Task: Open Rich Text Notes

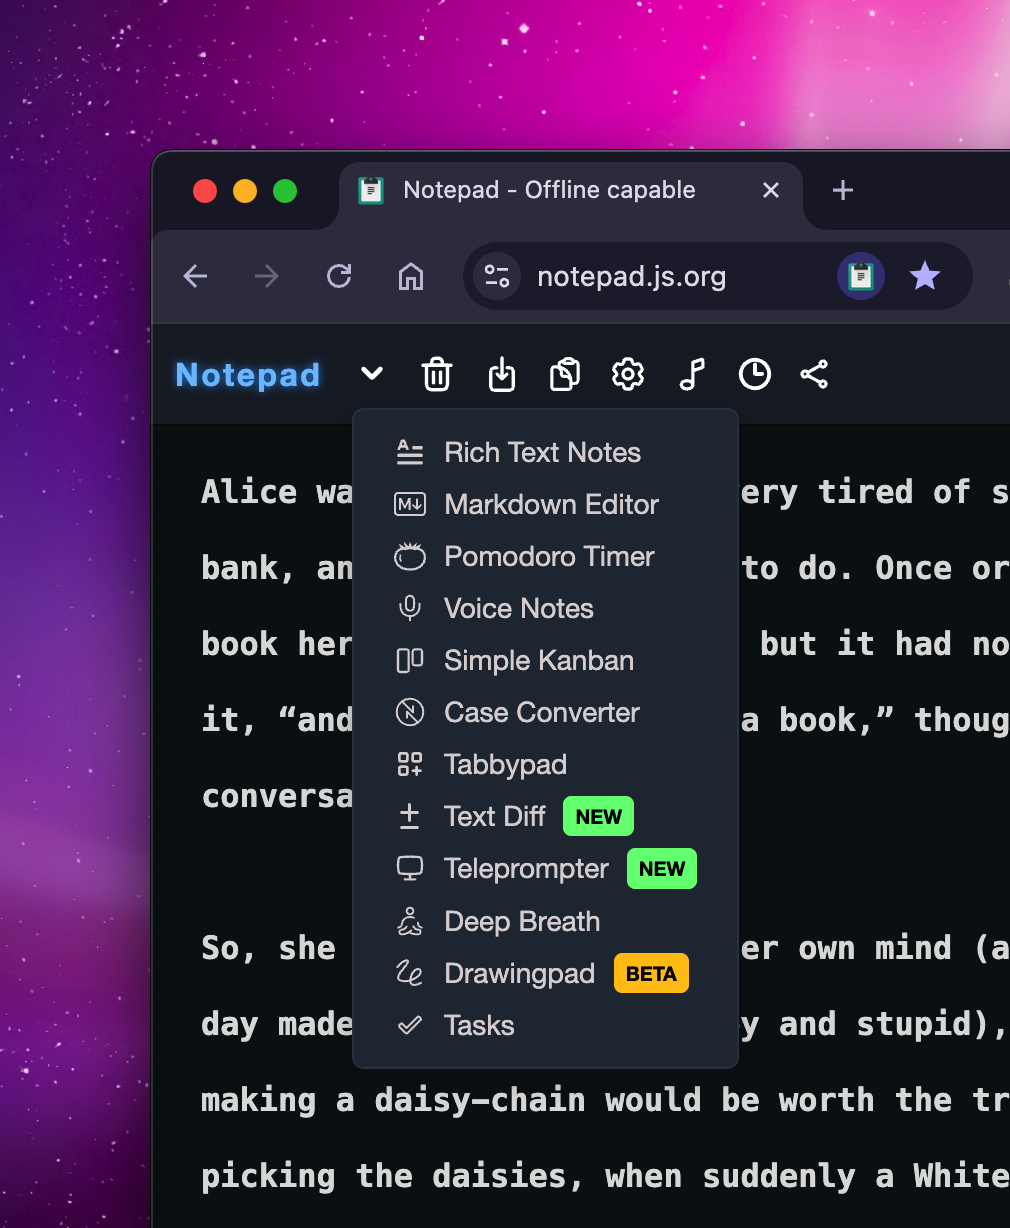Action: (x=545, y=453)
